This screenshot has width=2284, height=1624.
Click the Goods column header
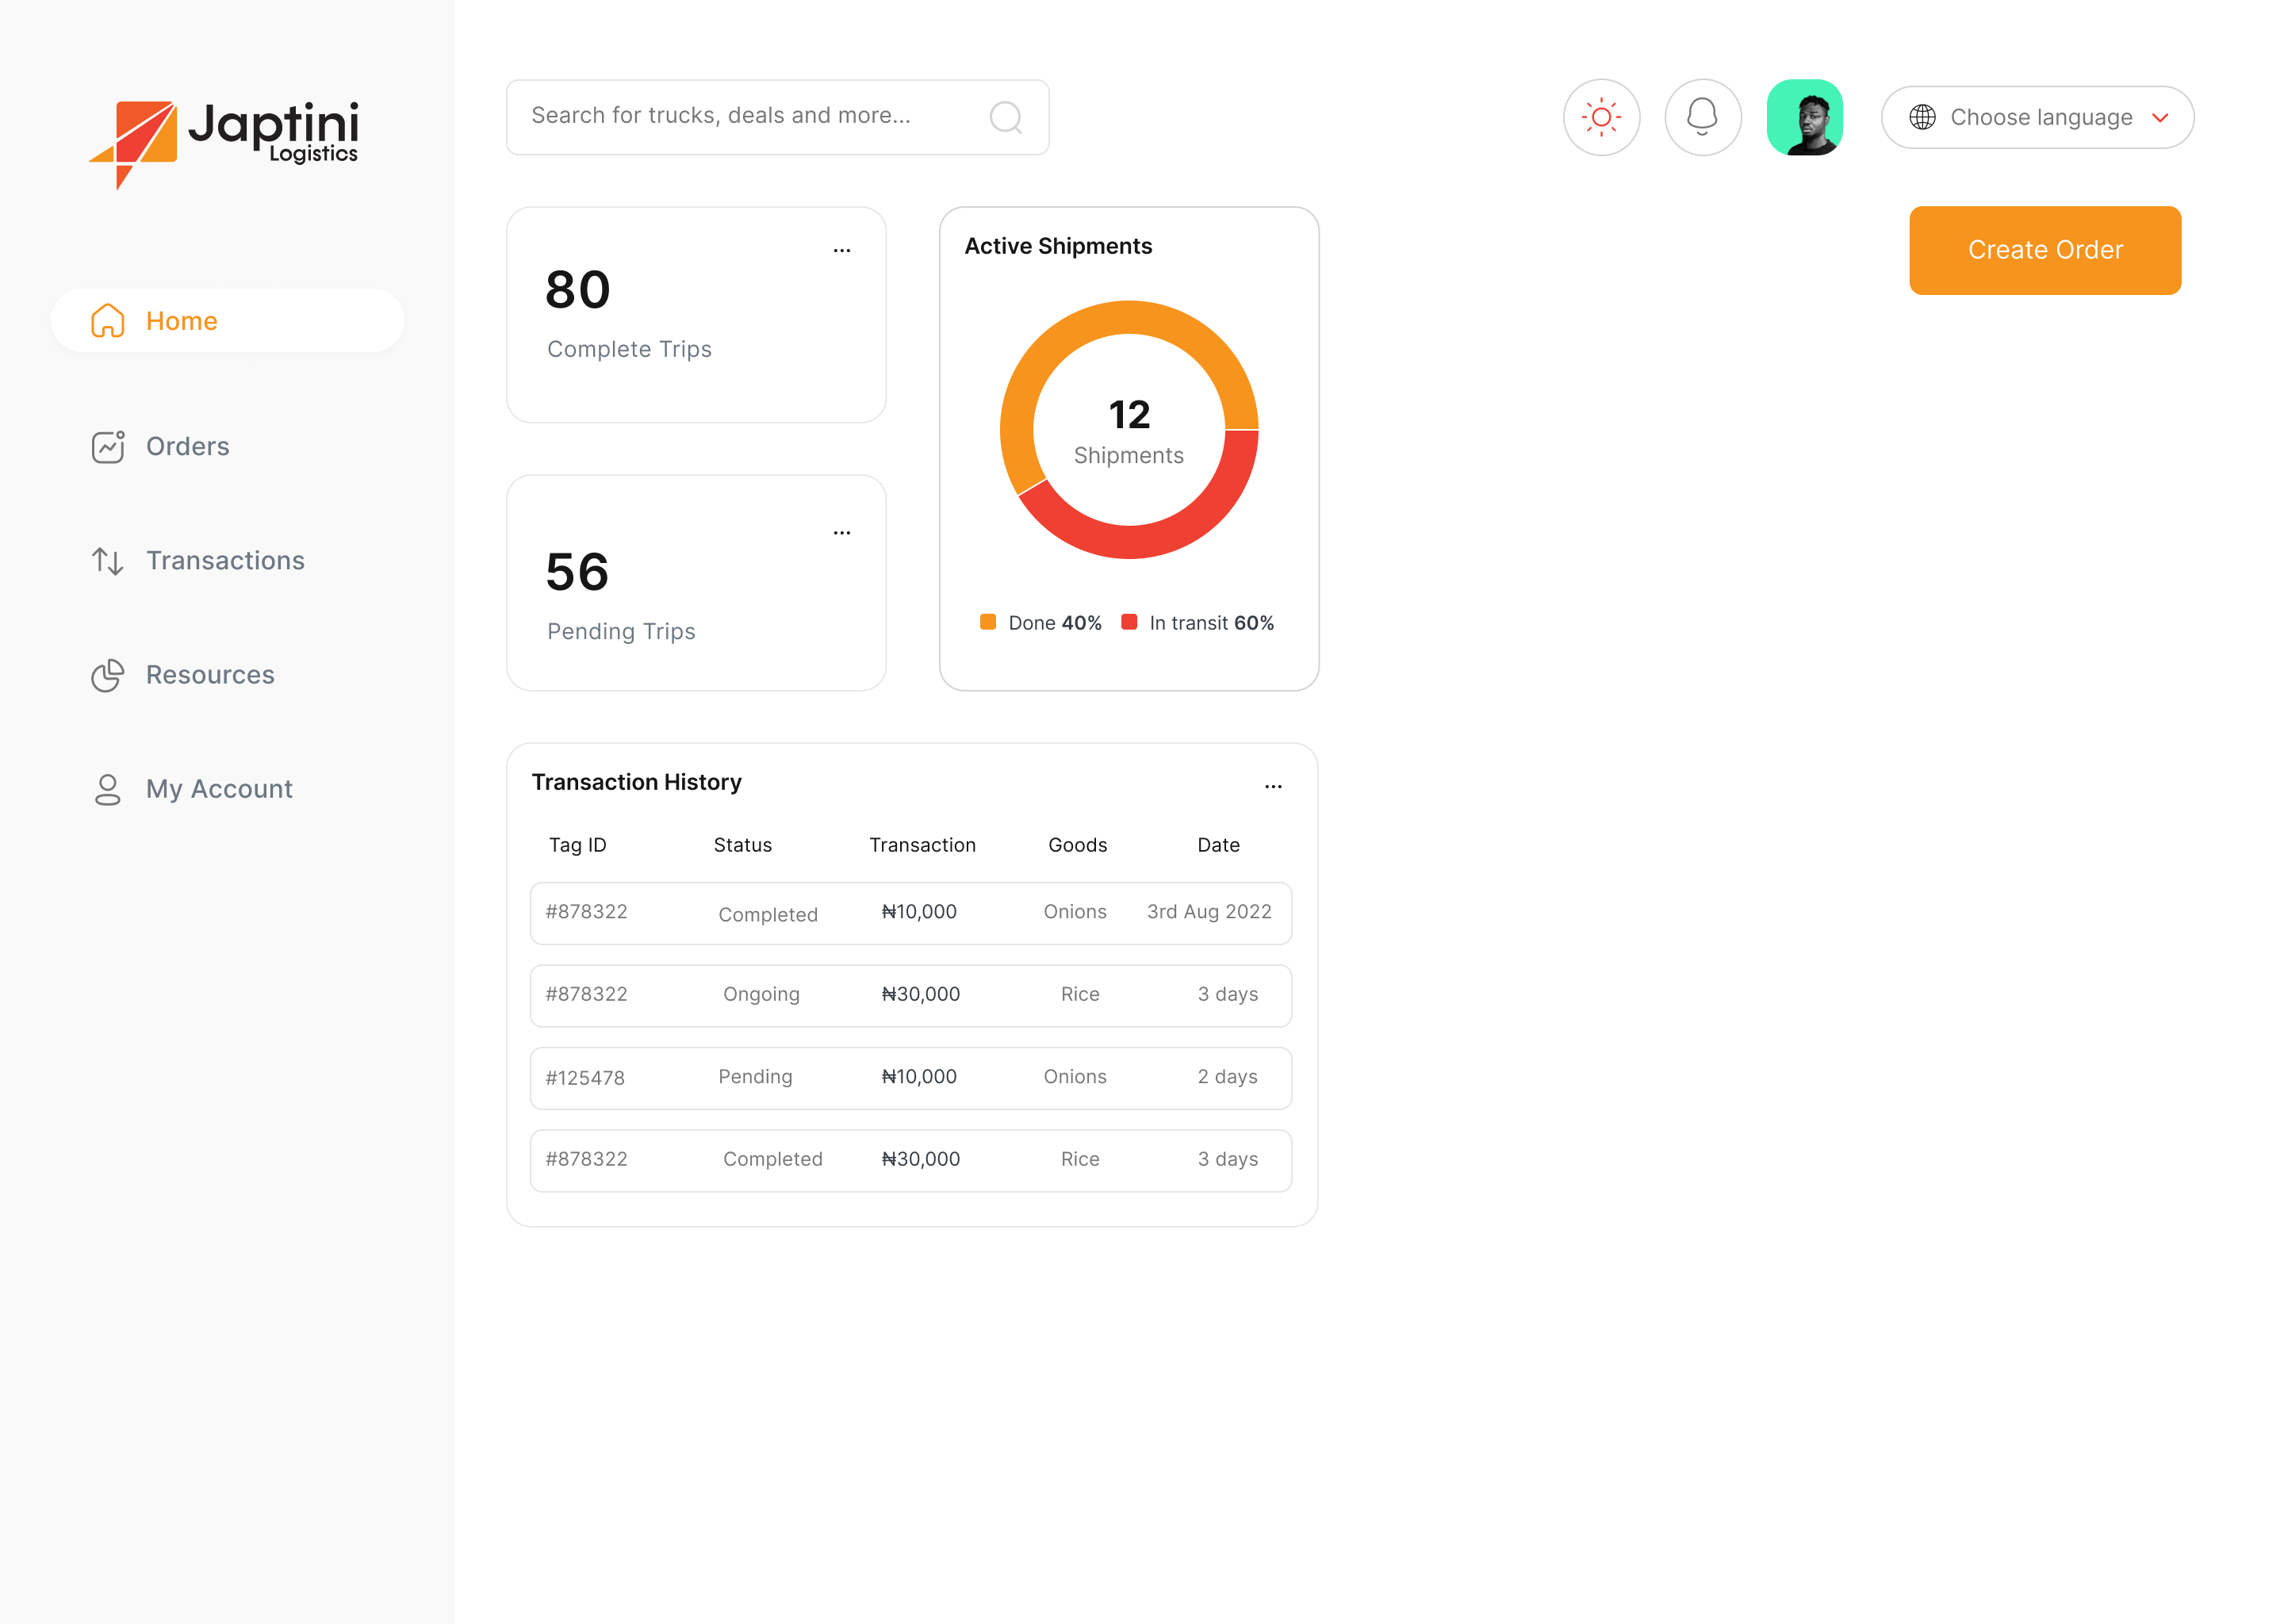(1077, 845)
